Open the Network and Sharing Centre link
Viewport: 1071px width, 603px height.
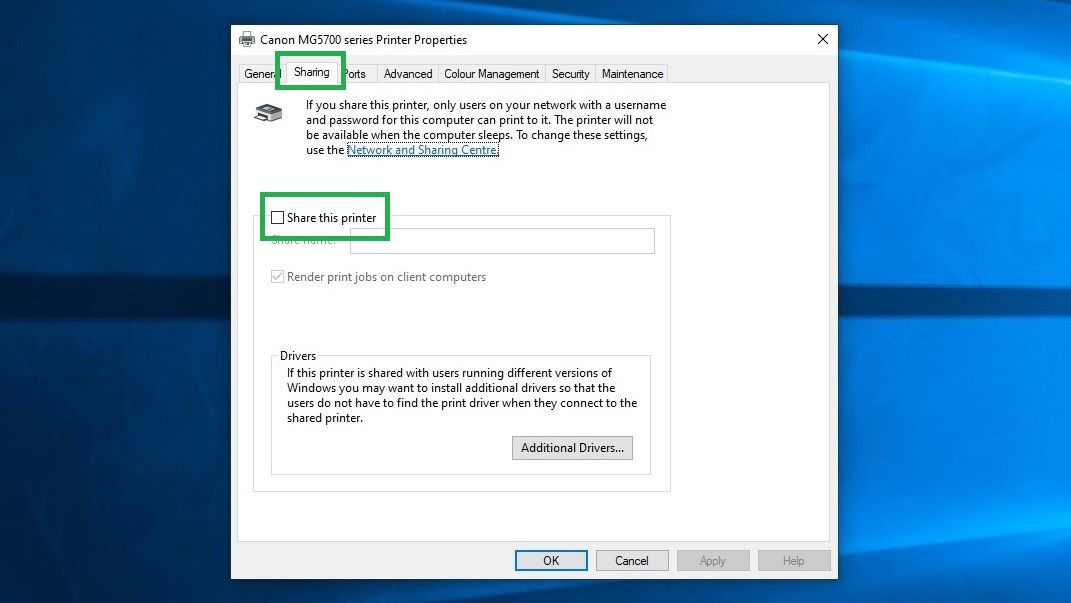click(423, 149)
